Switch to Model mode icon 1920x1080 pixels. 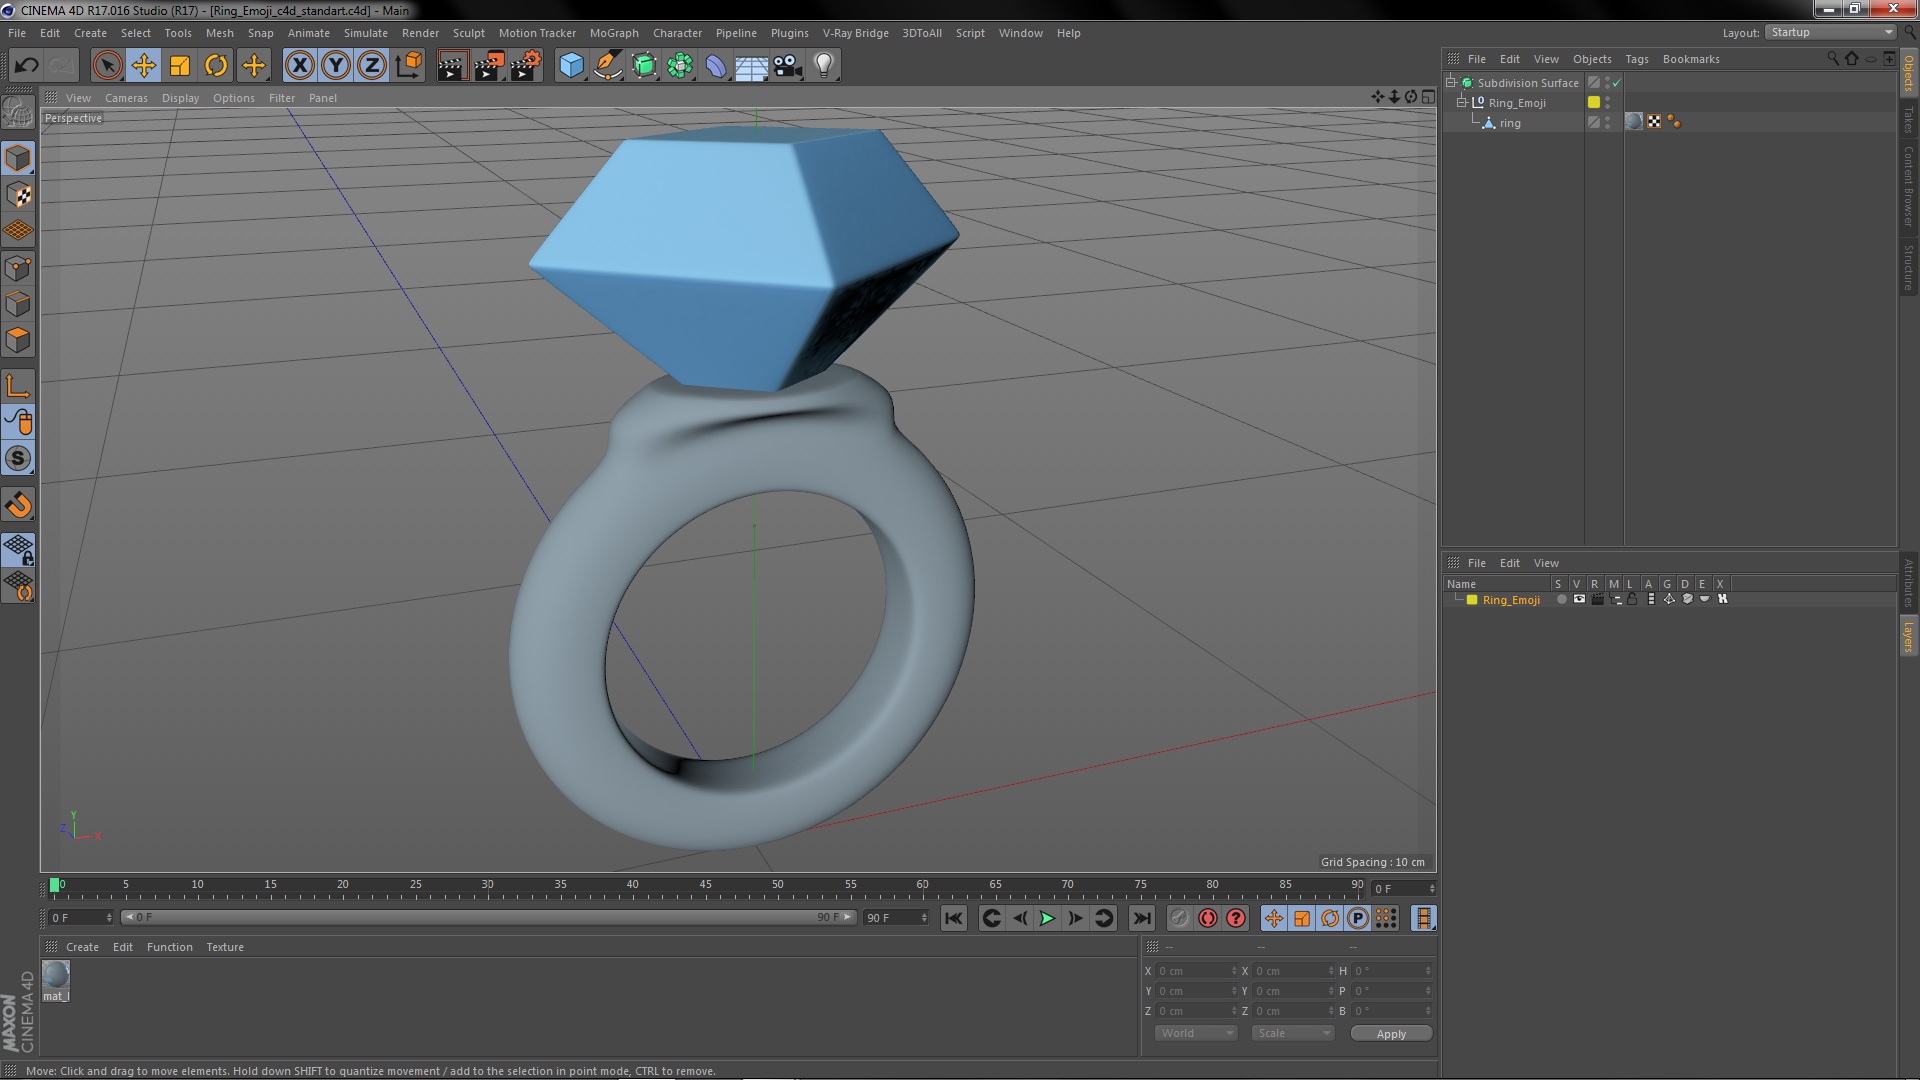(18, 158)
